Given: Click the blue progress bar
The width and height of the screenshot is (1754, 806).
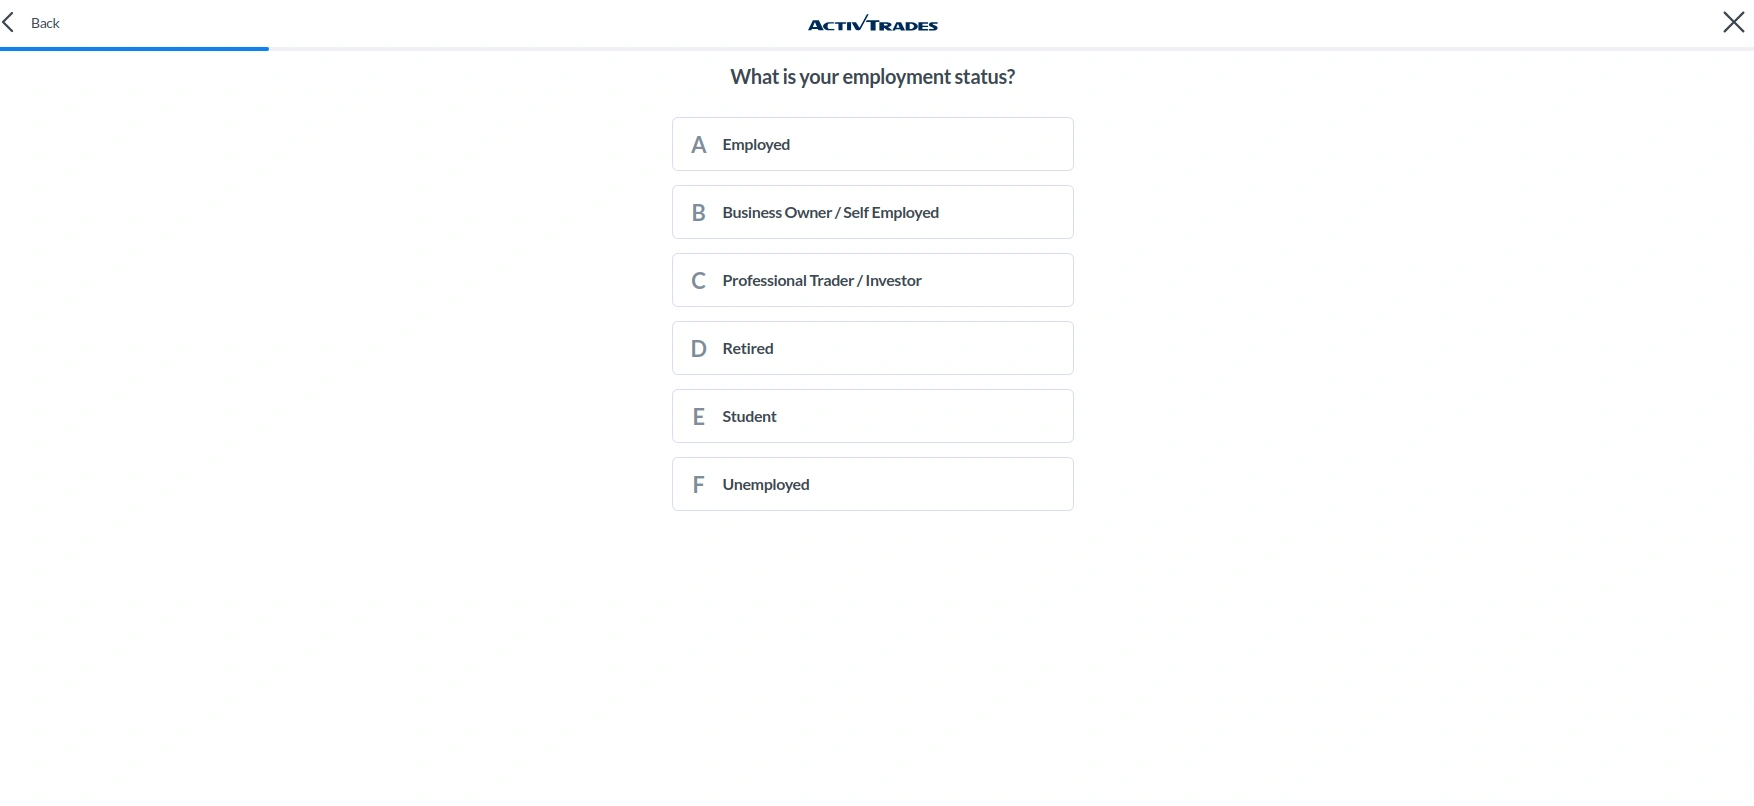Looking at the screenshot, I should (135, 47).
